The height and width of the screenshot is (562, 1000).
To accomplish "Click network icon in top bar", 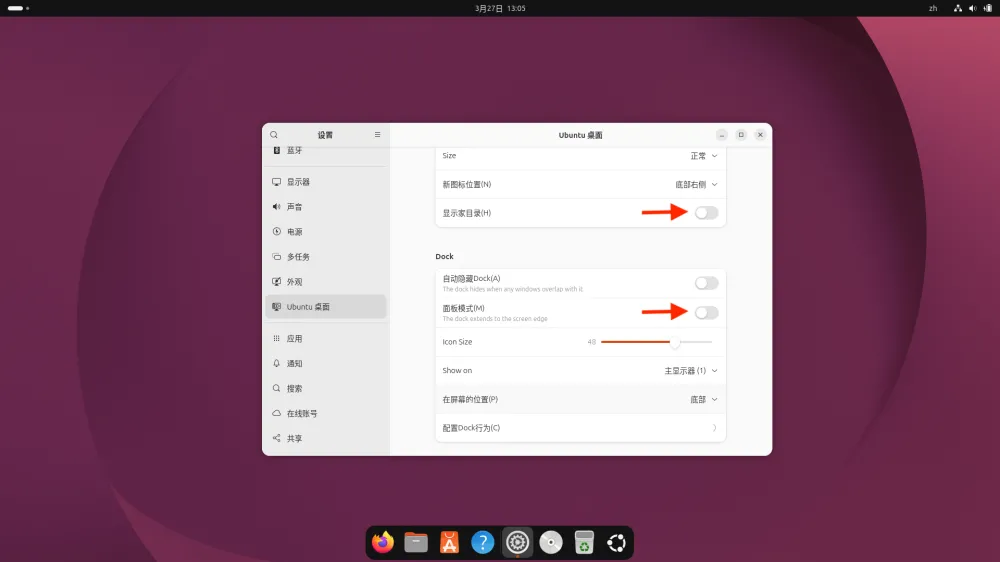I will pos(957,8).
